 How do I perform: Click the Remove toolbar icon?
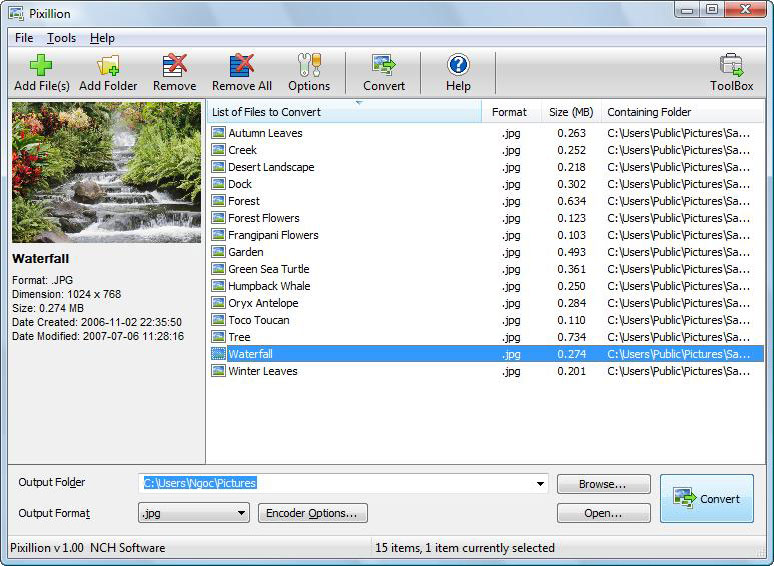175,65
